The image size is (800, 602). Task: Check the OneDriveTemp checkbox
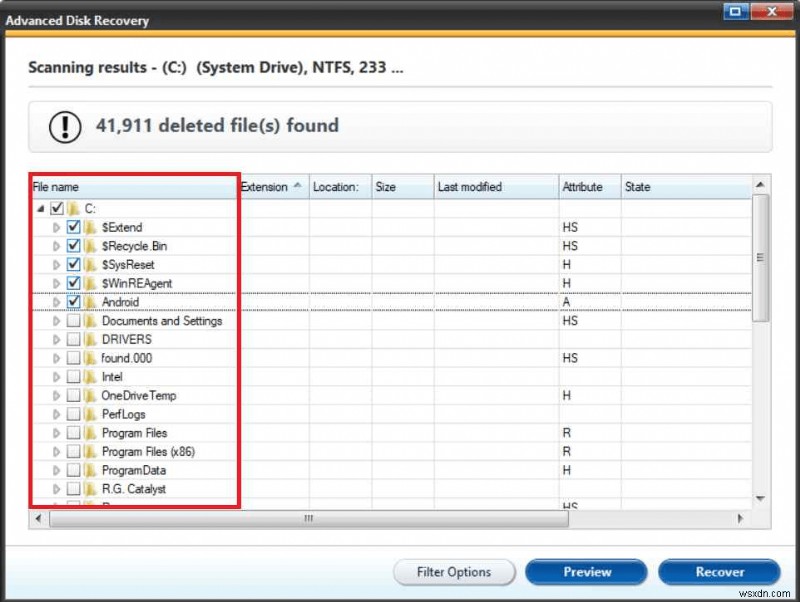tap(74, 395)
